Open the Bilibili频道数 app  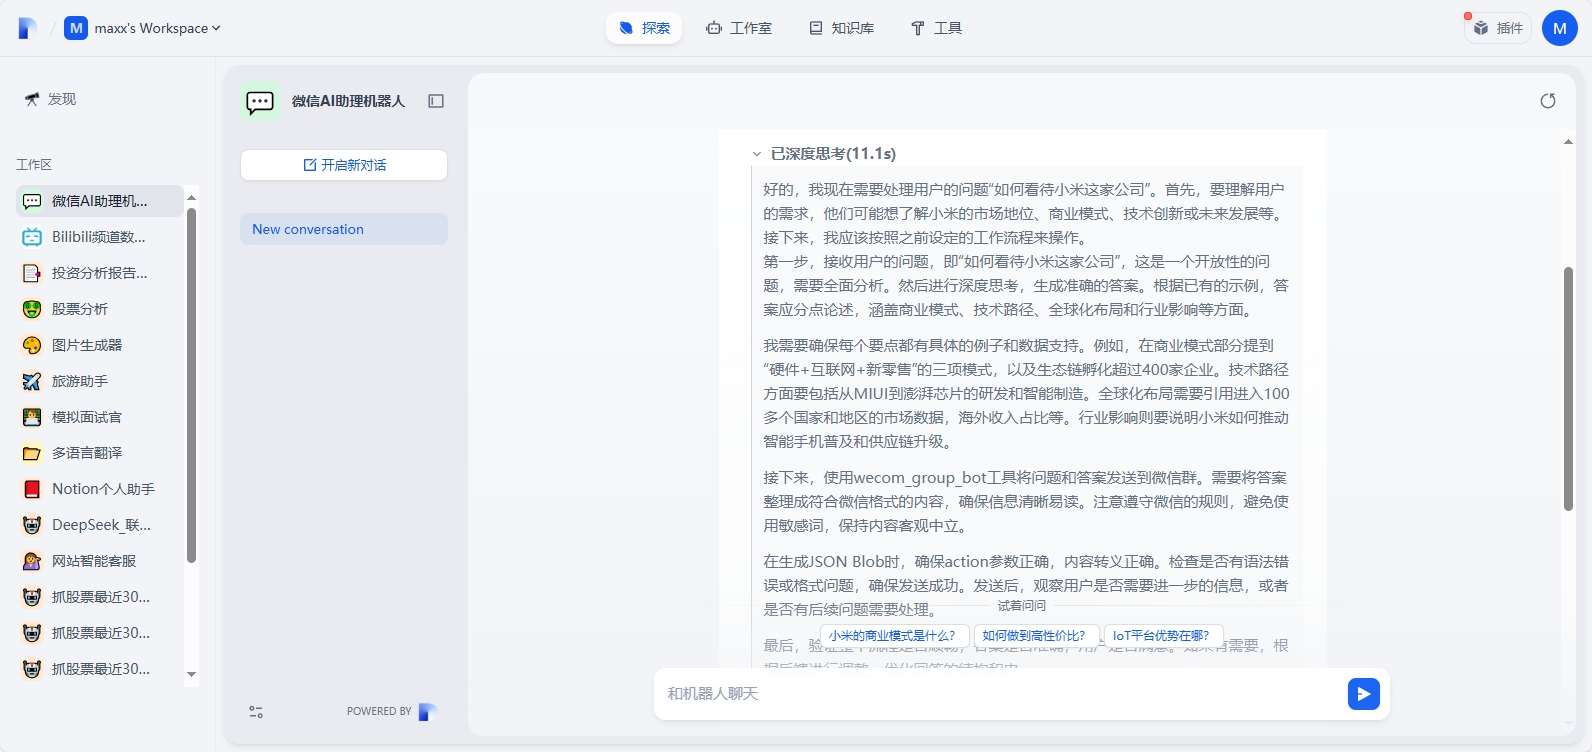[x=99, y=237]
